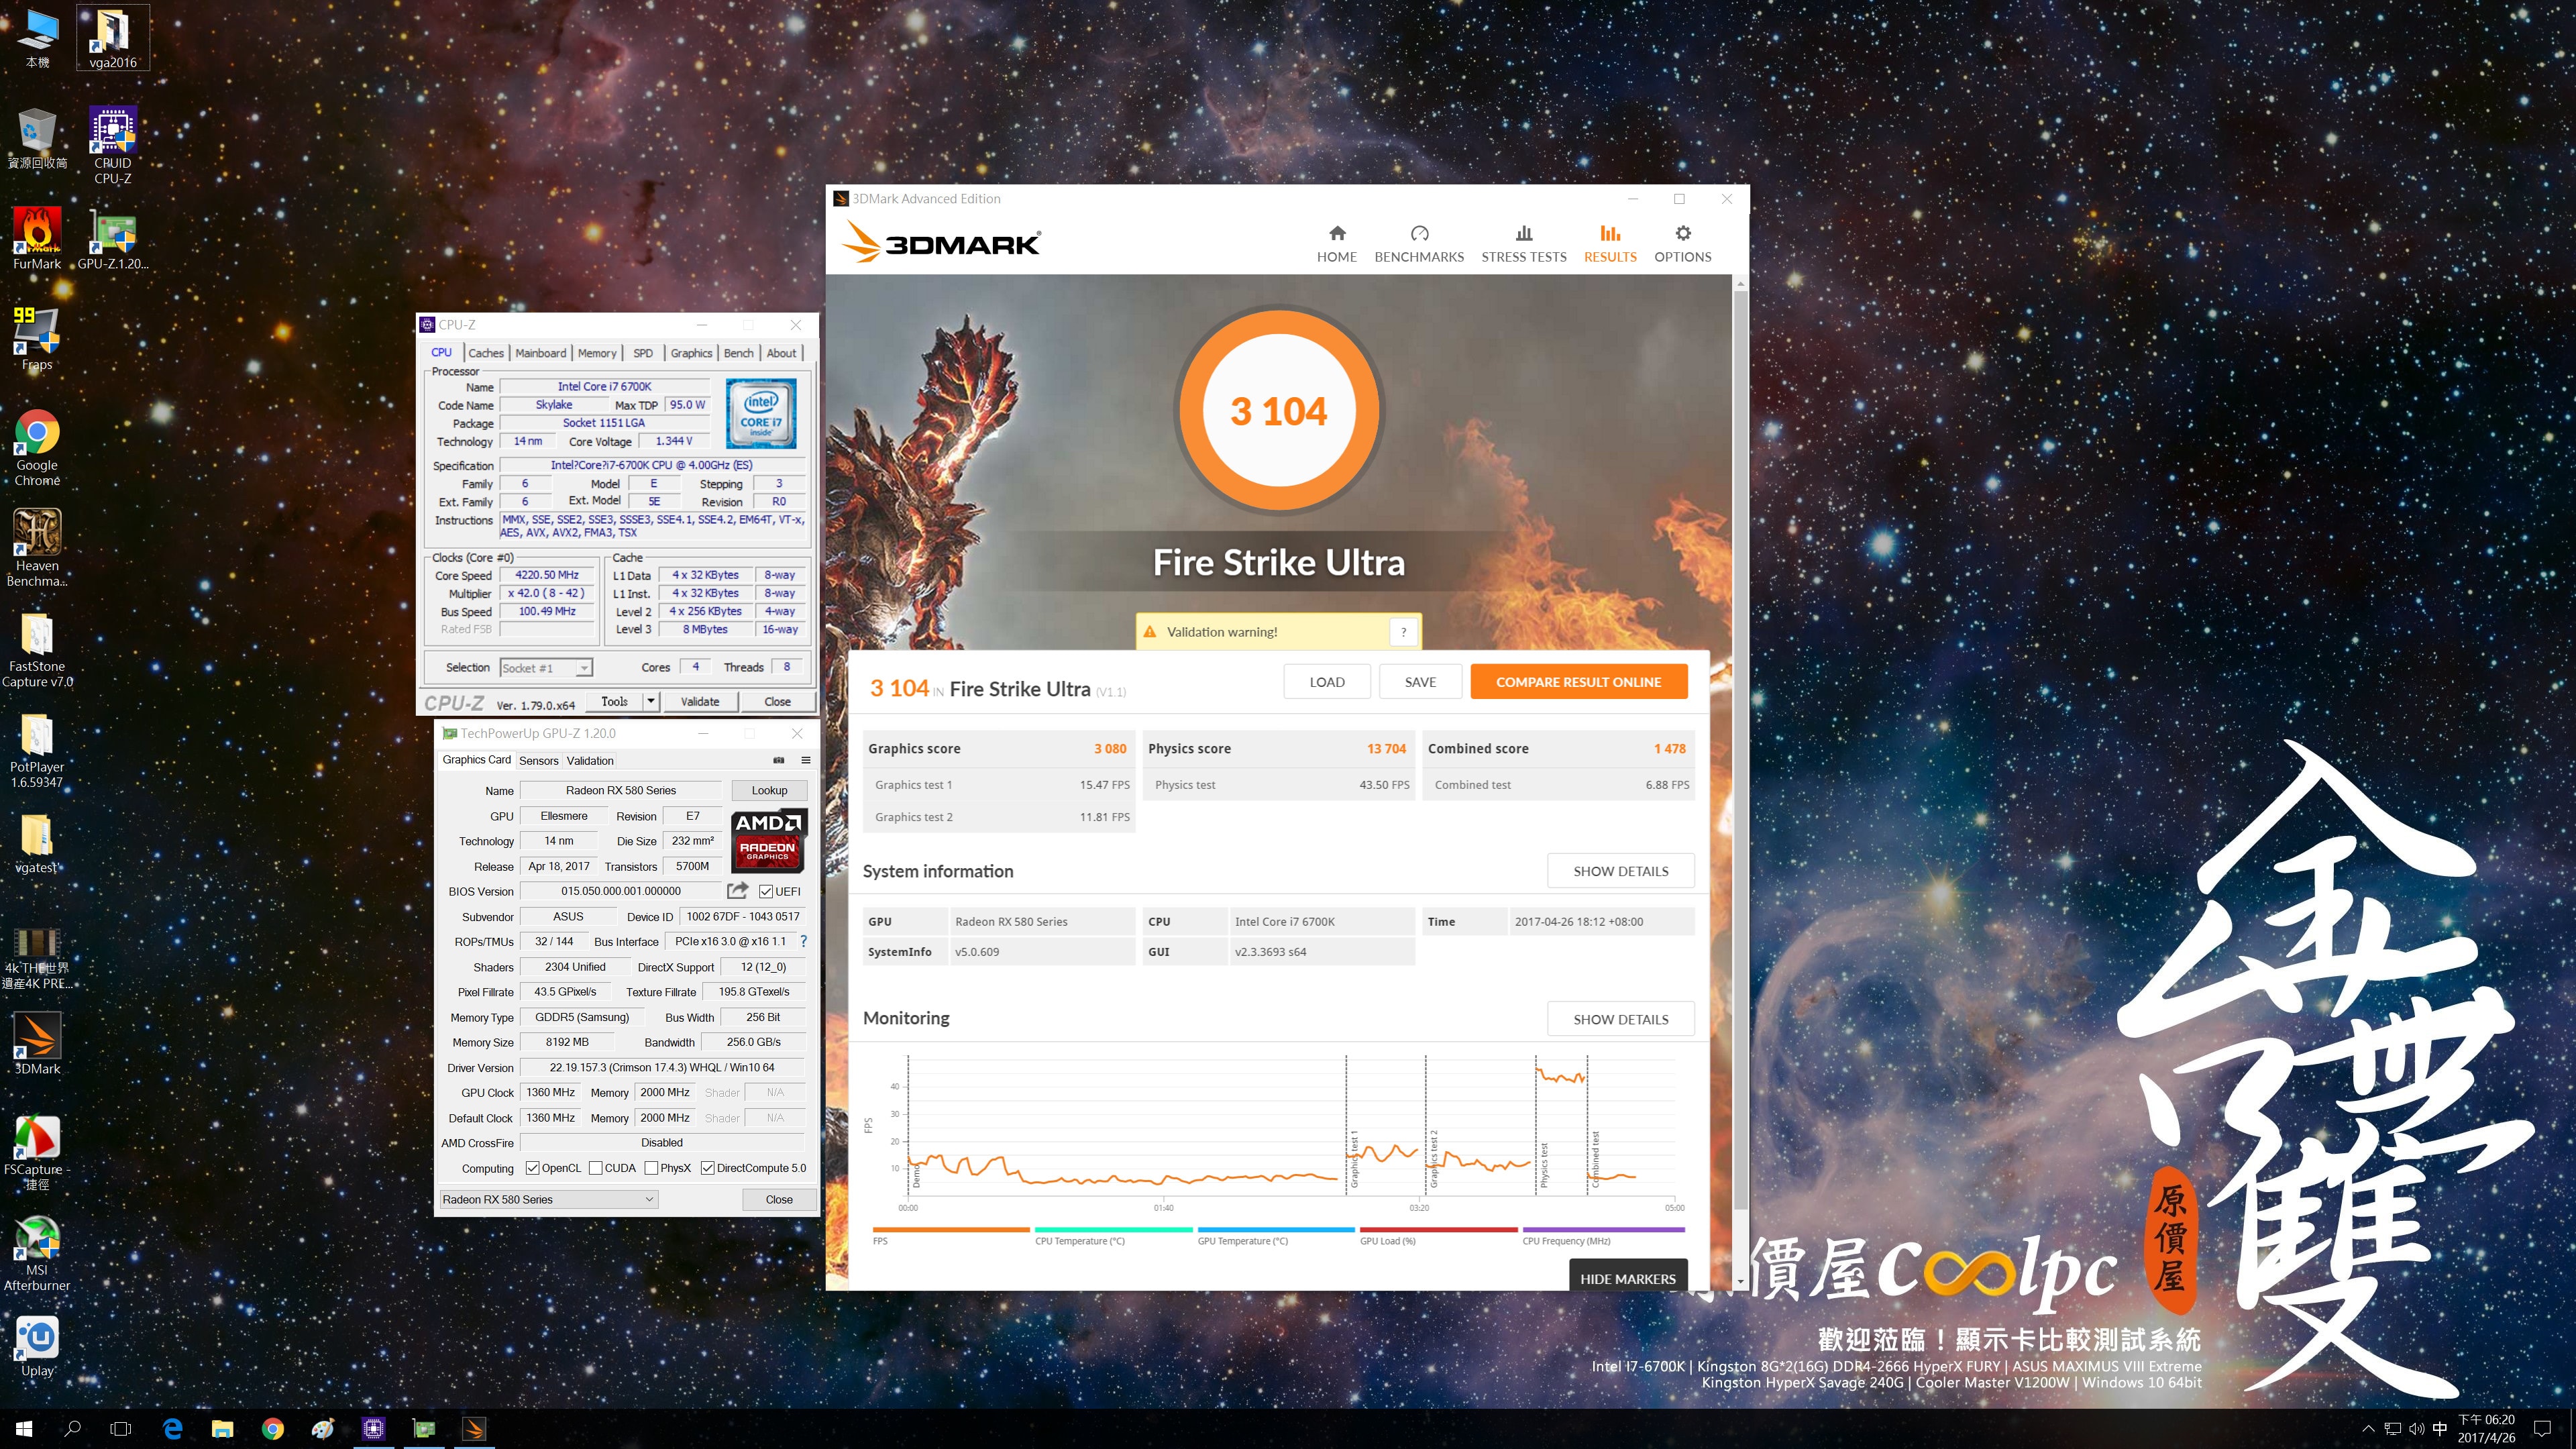Screen dimensions: 2576x1449
Task: Click Windows Start button
Action: (24, 1429)
